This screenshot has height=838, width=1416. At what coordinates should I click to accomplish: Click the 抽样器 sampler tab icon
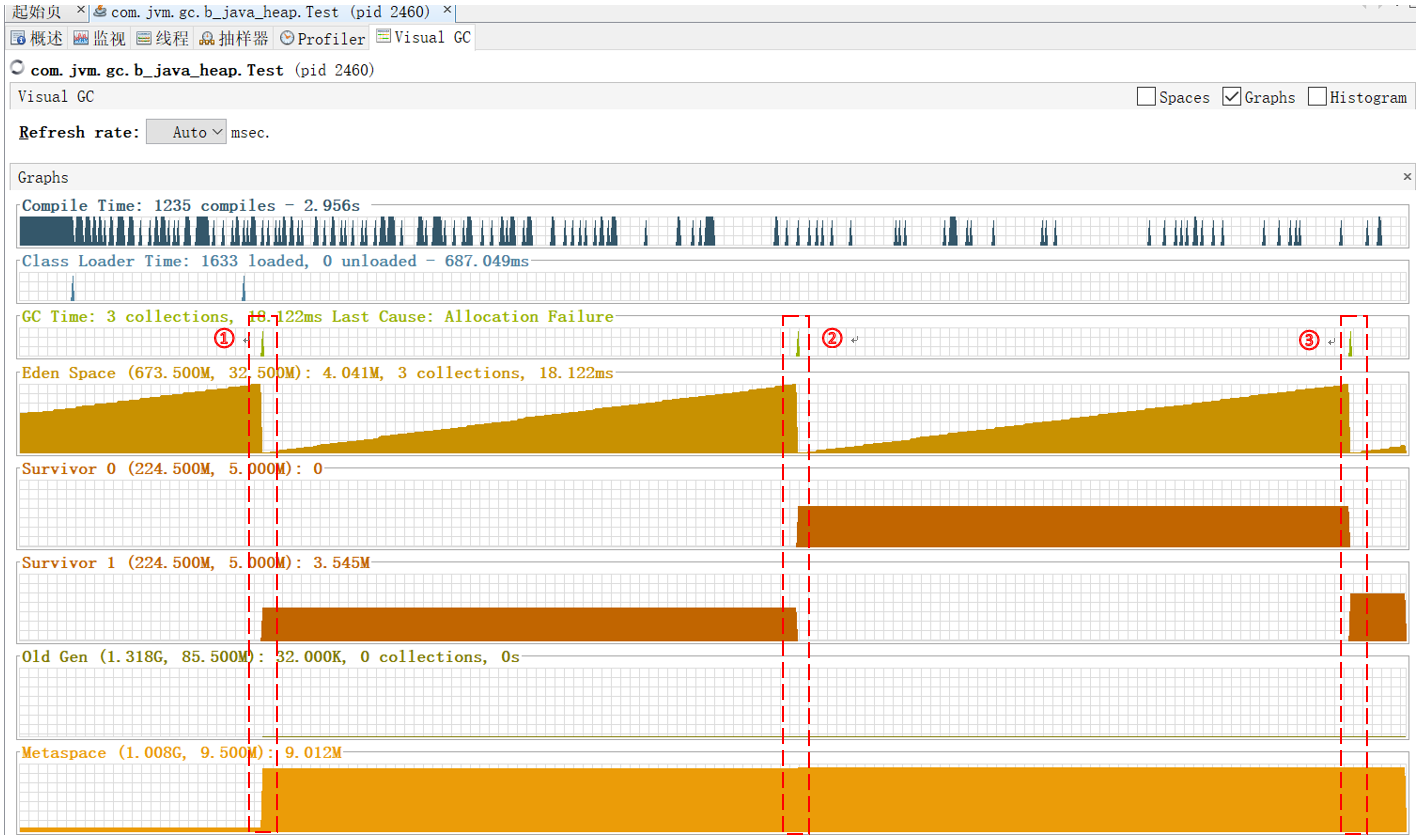207,39
